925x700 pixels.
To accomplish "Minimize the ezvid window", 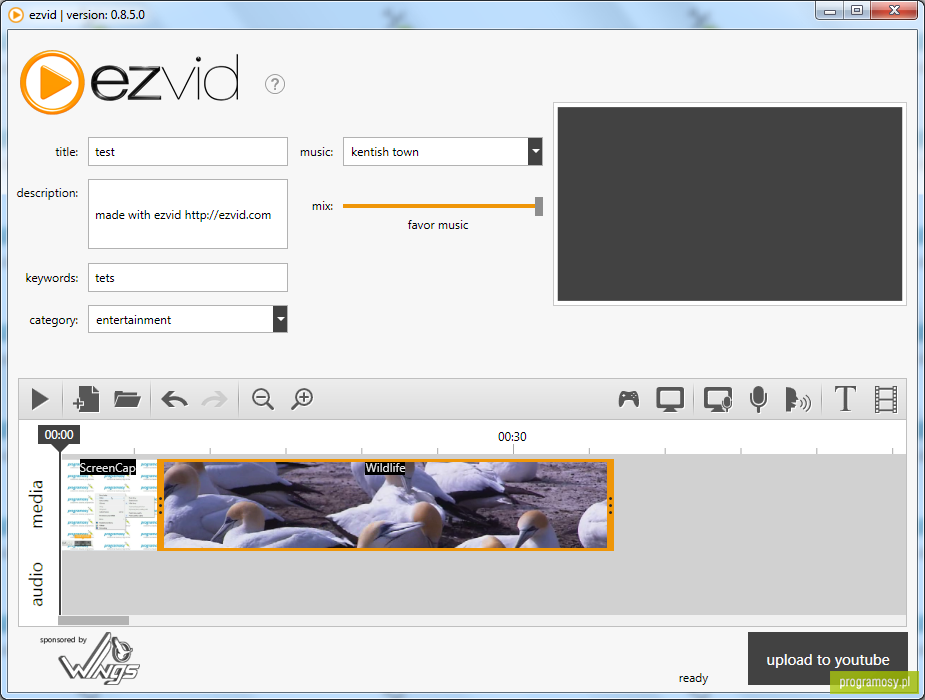I will (x=829, y=11).
